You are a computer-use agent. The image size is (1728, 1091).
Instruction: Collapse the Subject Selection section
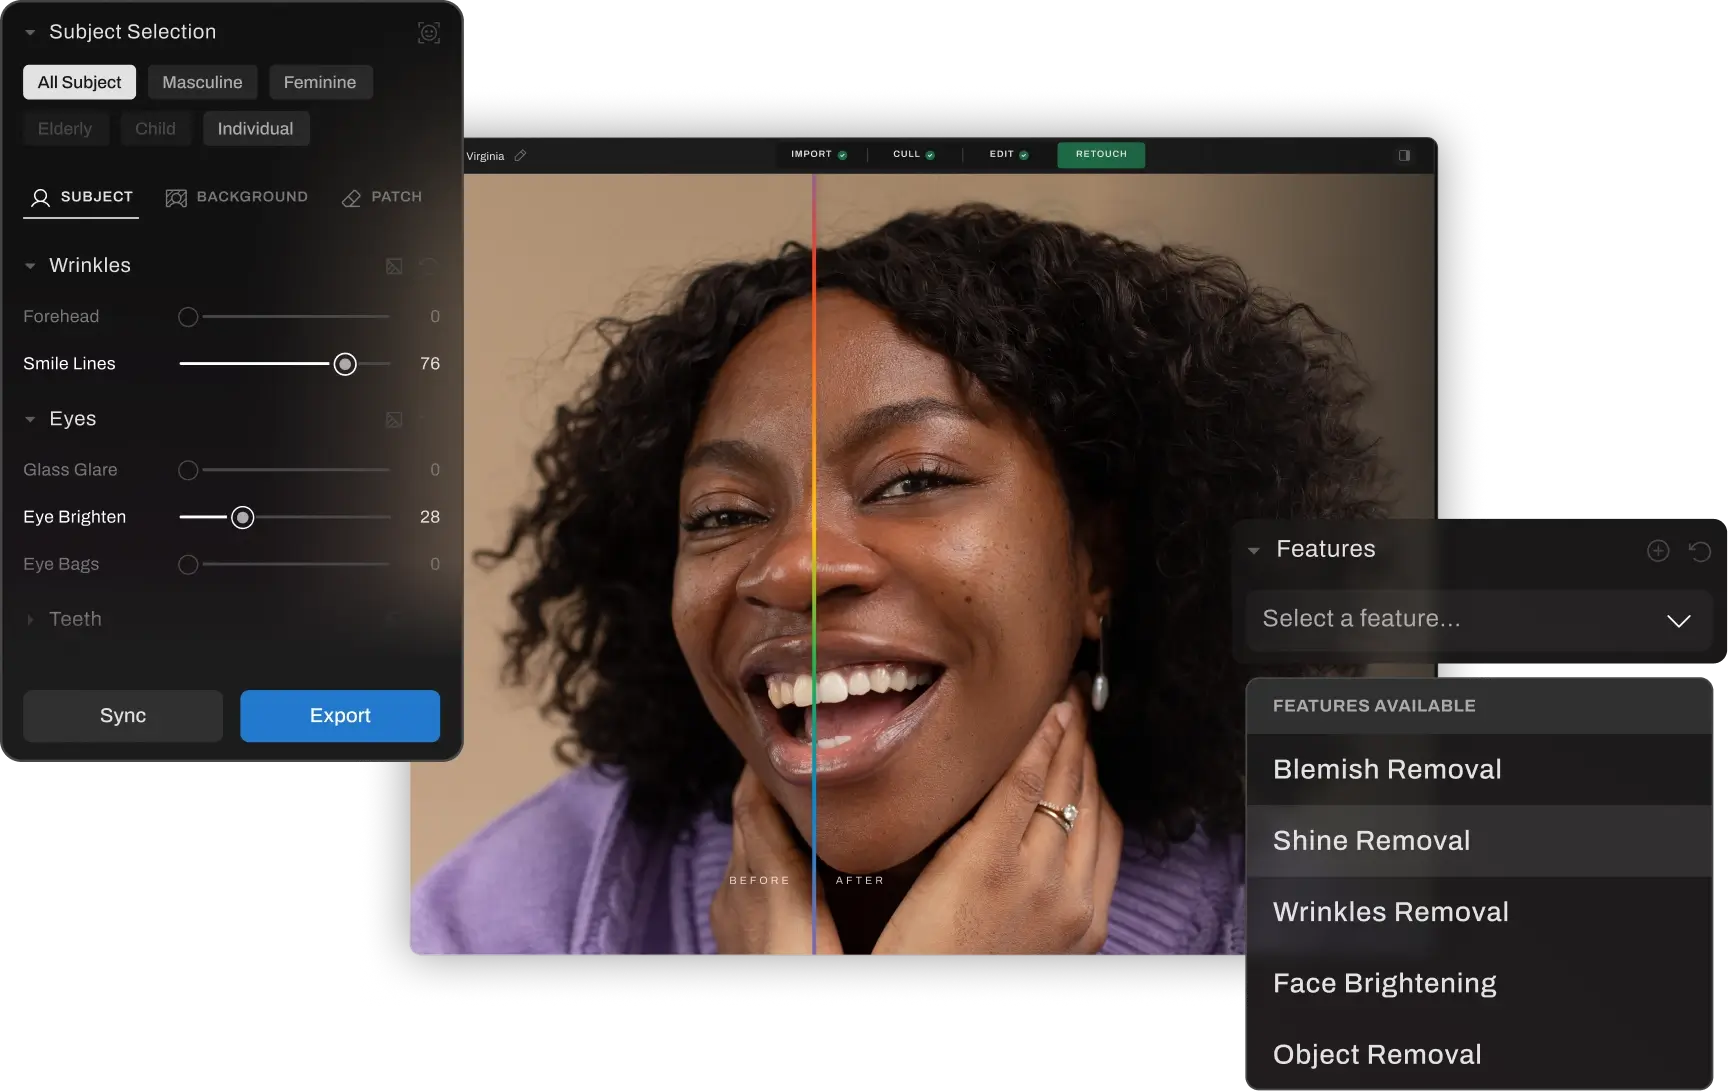30,33
